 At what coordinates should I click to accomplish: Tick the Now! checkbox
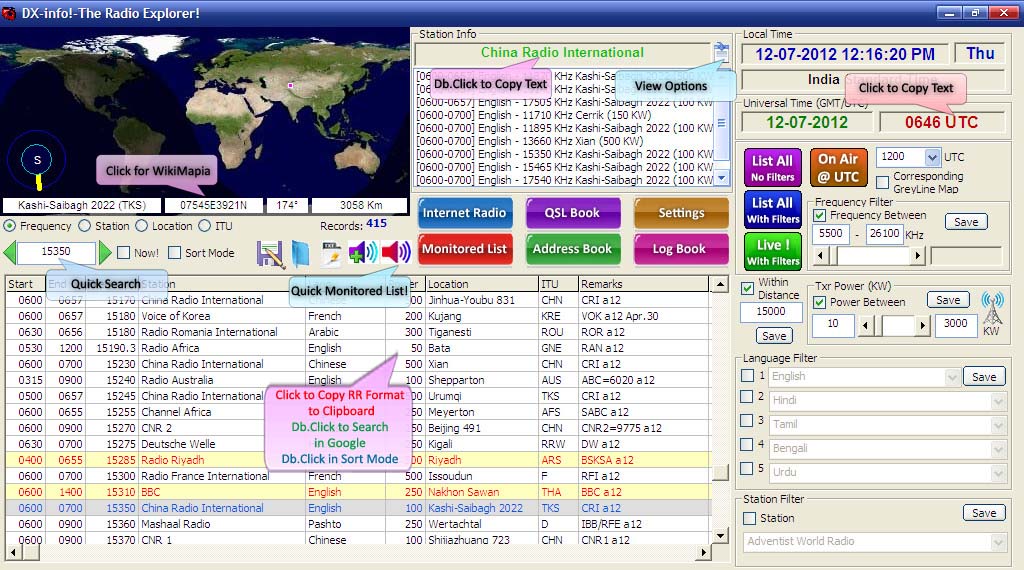click(123, 253)
